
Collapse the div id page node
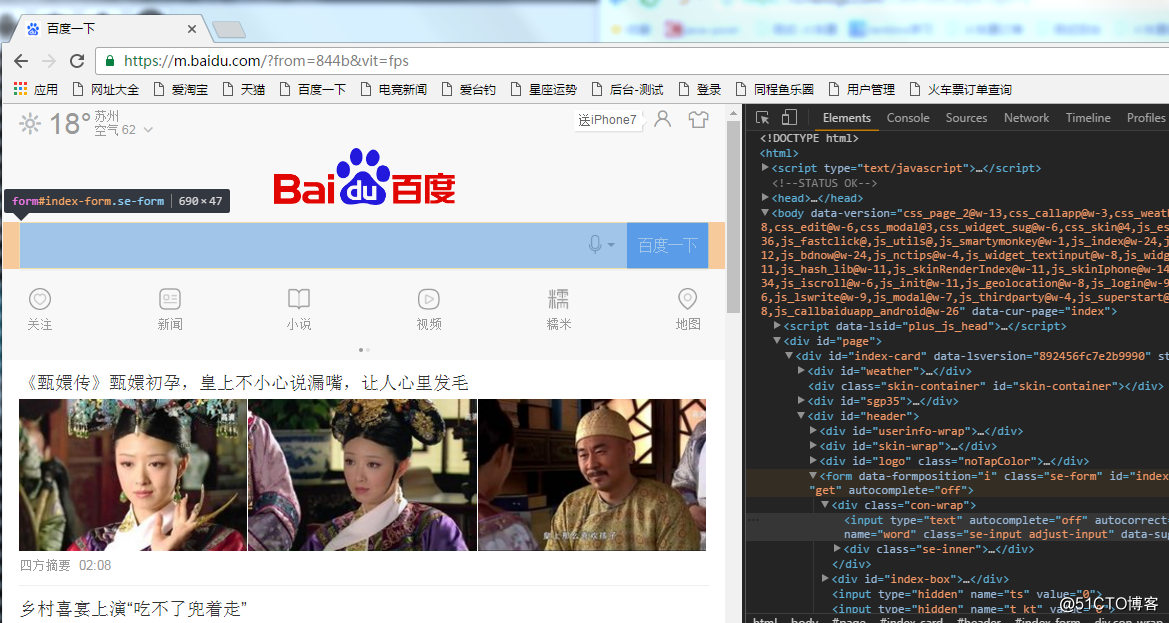[x=778, y=341]
